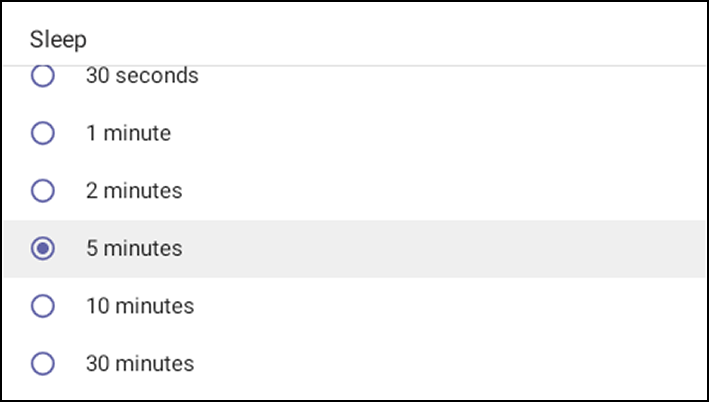Image resolution: width=709 pixels, height=402 pixels.
Task: Click the Sleep dialog title
Action: coord(58,40)
